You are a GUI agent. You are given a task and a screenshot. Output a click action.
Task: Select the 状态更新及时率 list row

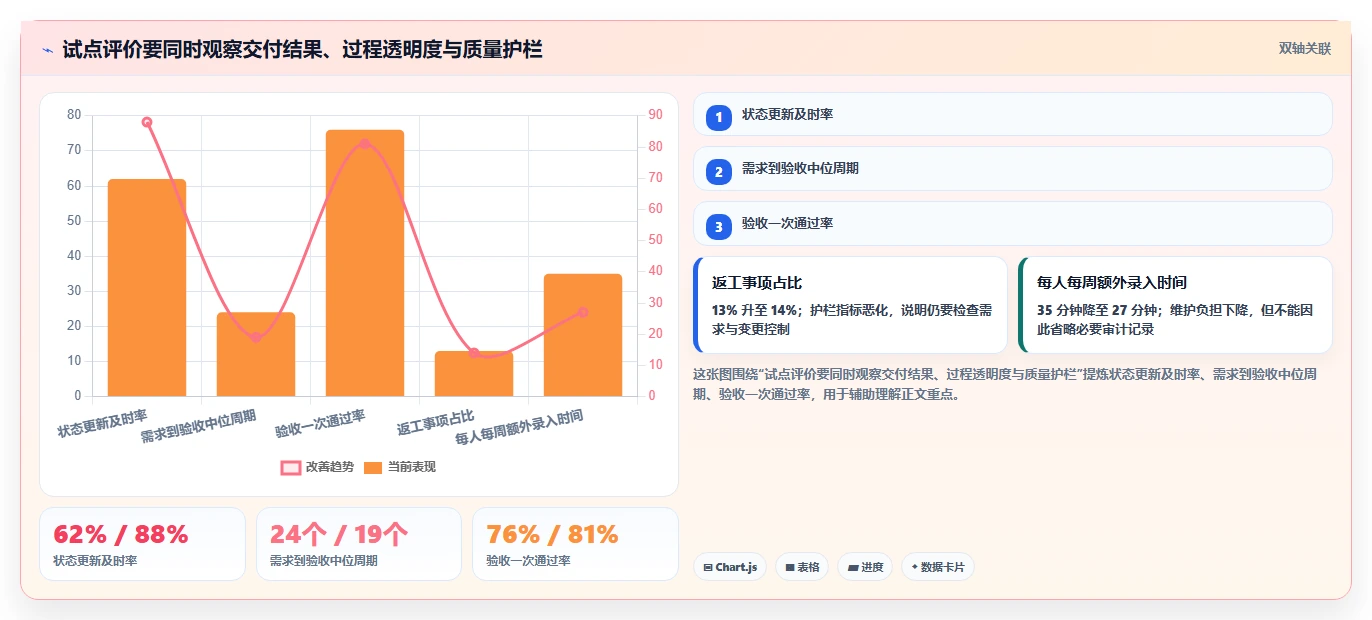click(1012, 114)
